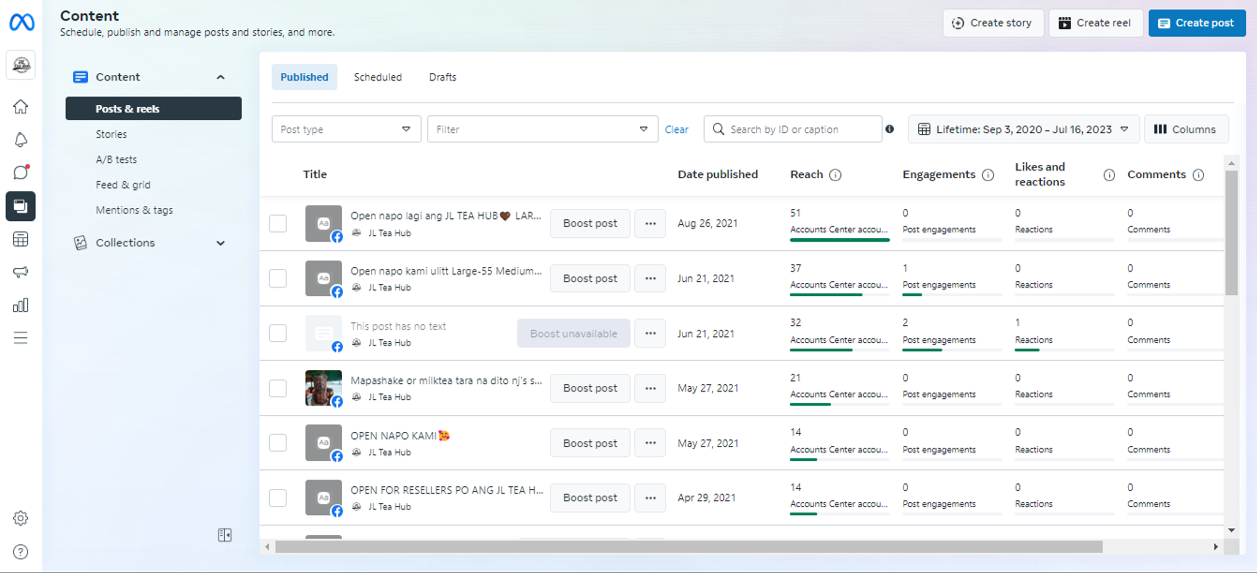Open the Columns button
The width and height of the screenshot is (1257, 573).
point(1186,129)
